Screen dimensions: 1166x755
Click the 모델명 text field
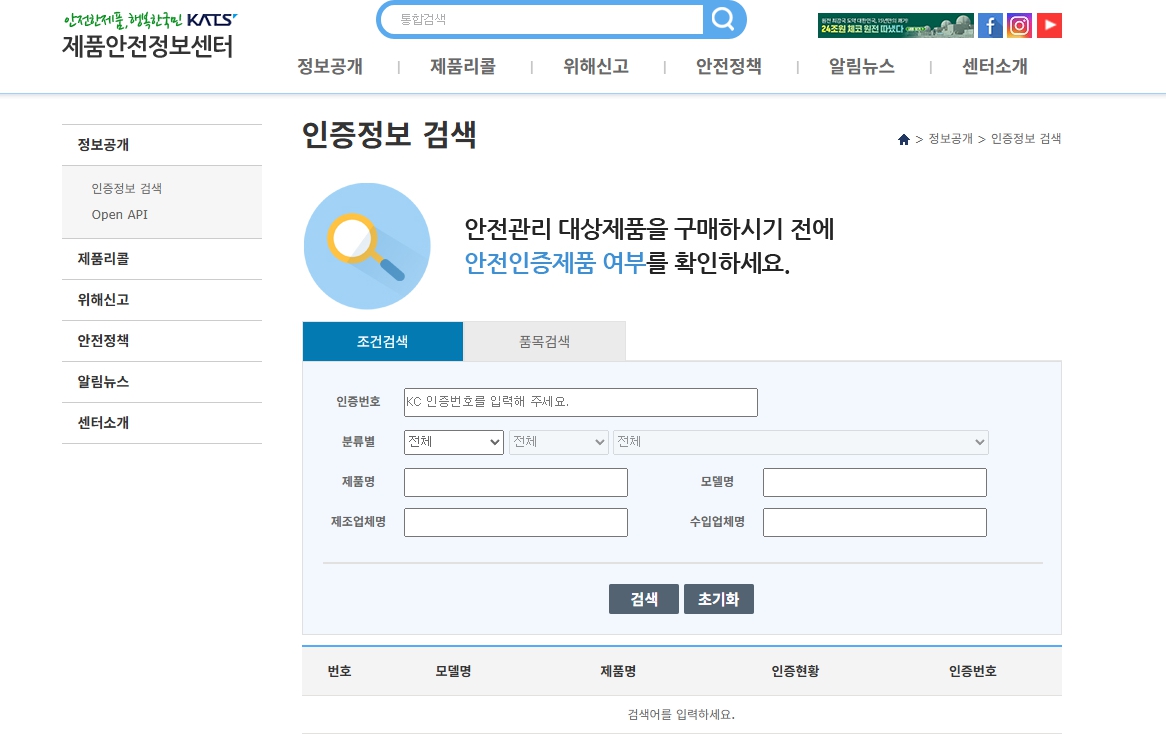[x=874, y=482]
